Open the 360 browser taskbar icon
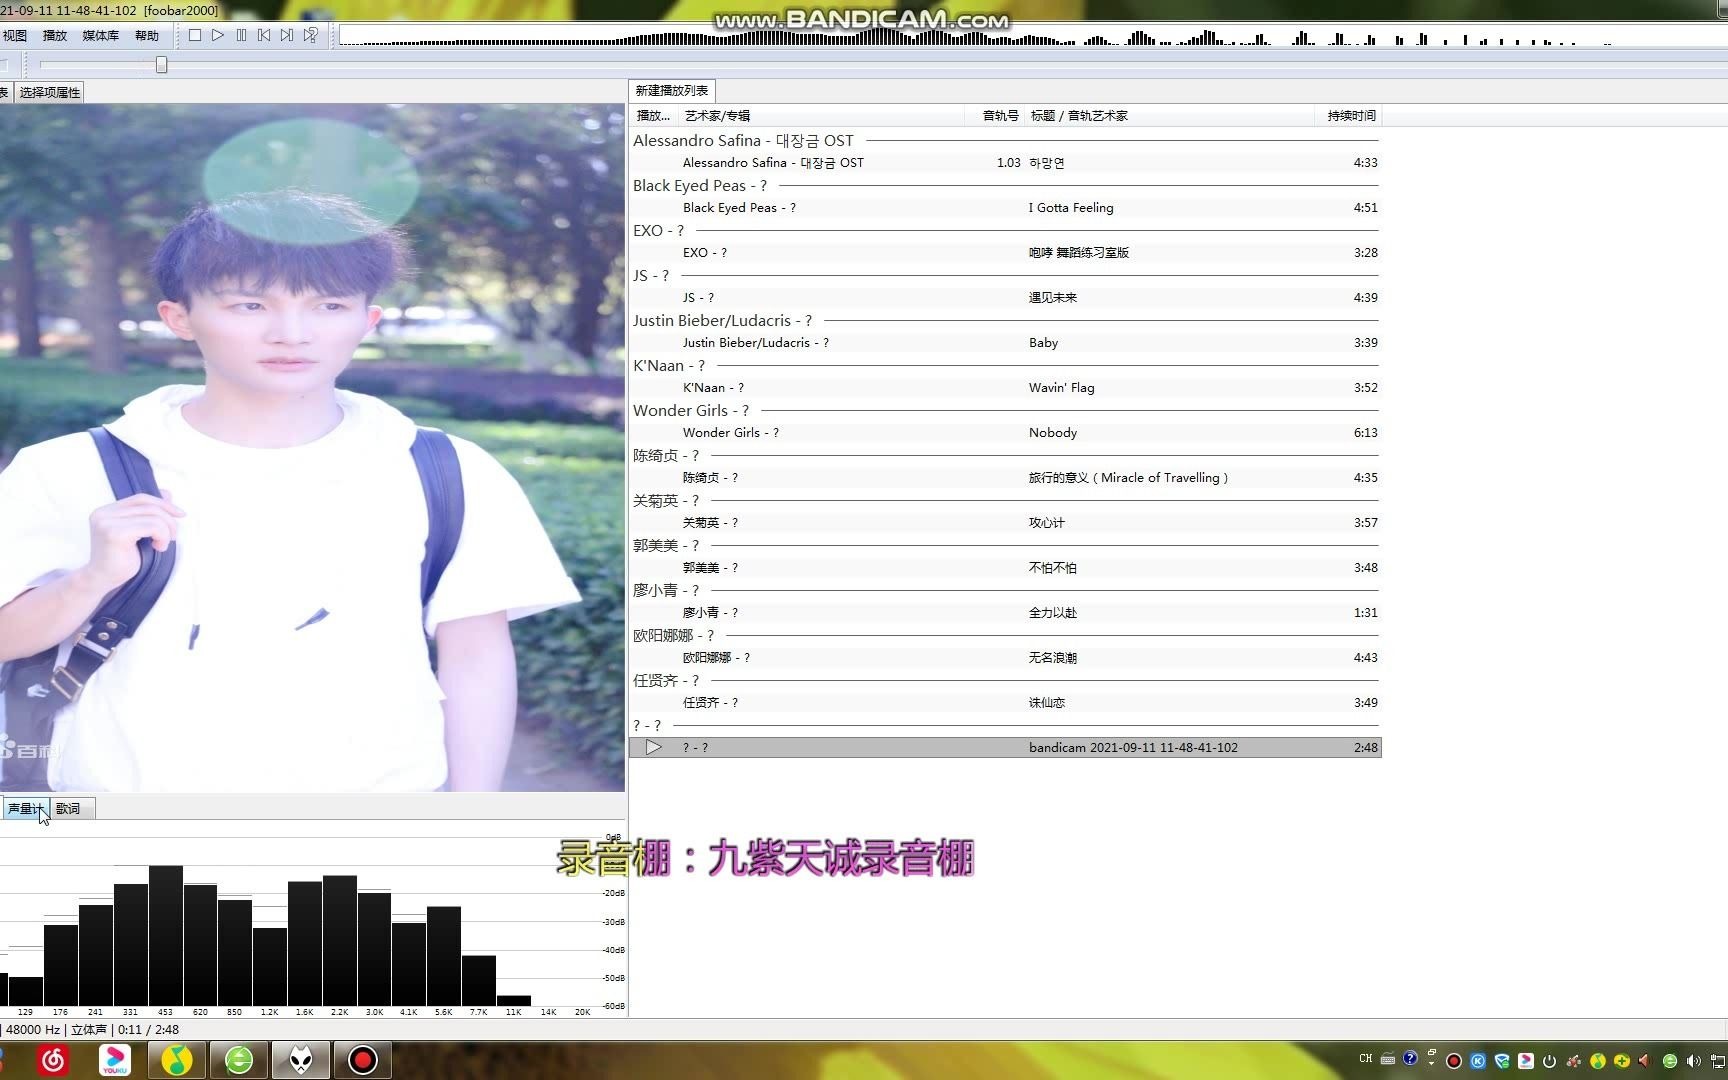Screen dimensions: 1728x1080 [239, 1060]
